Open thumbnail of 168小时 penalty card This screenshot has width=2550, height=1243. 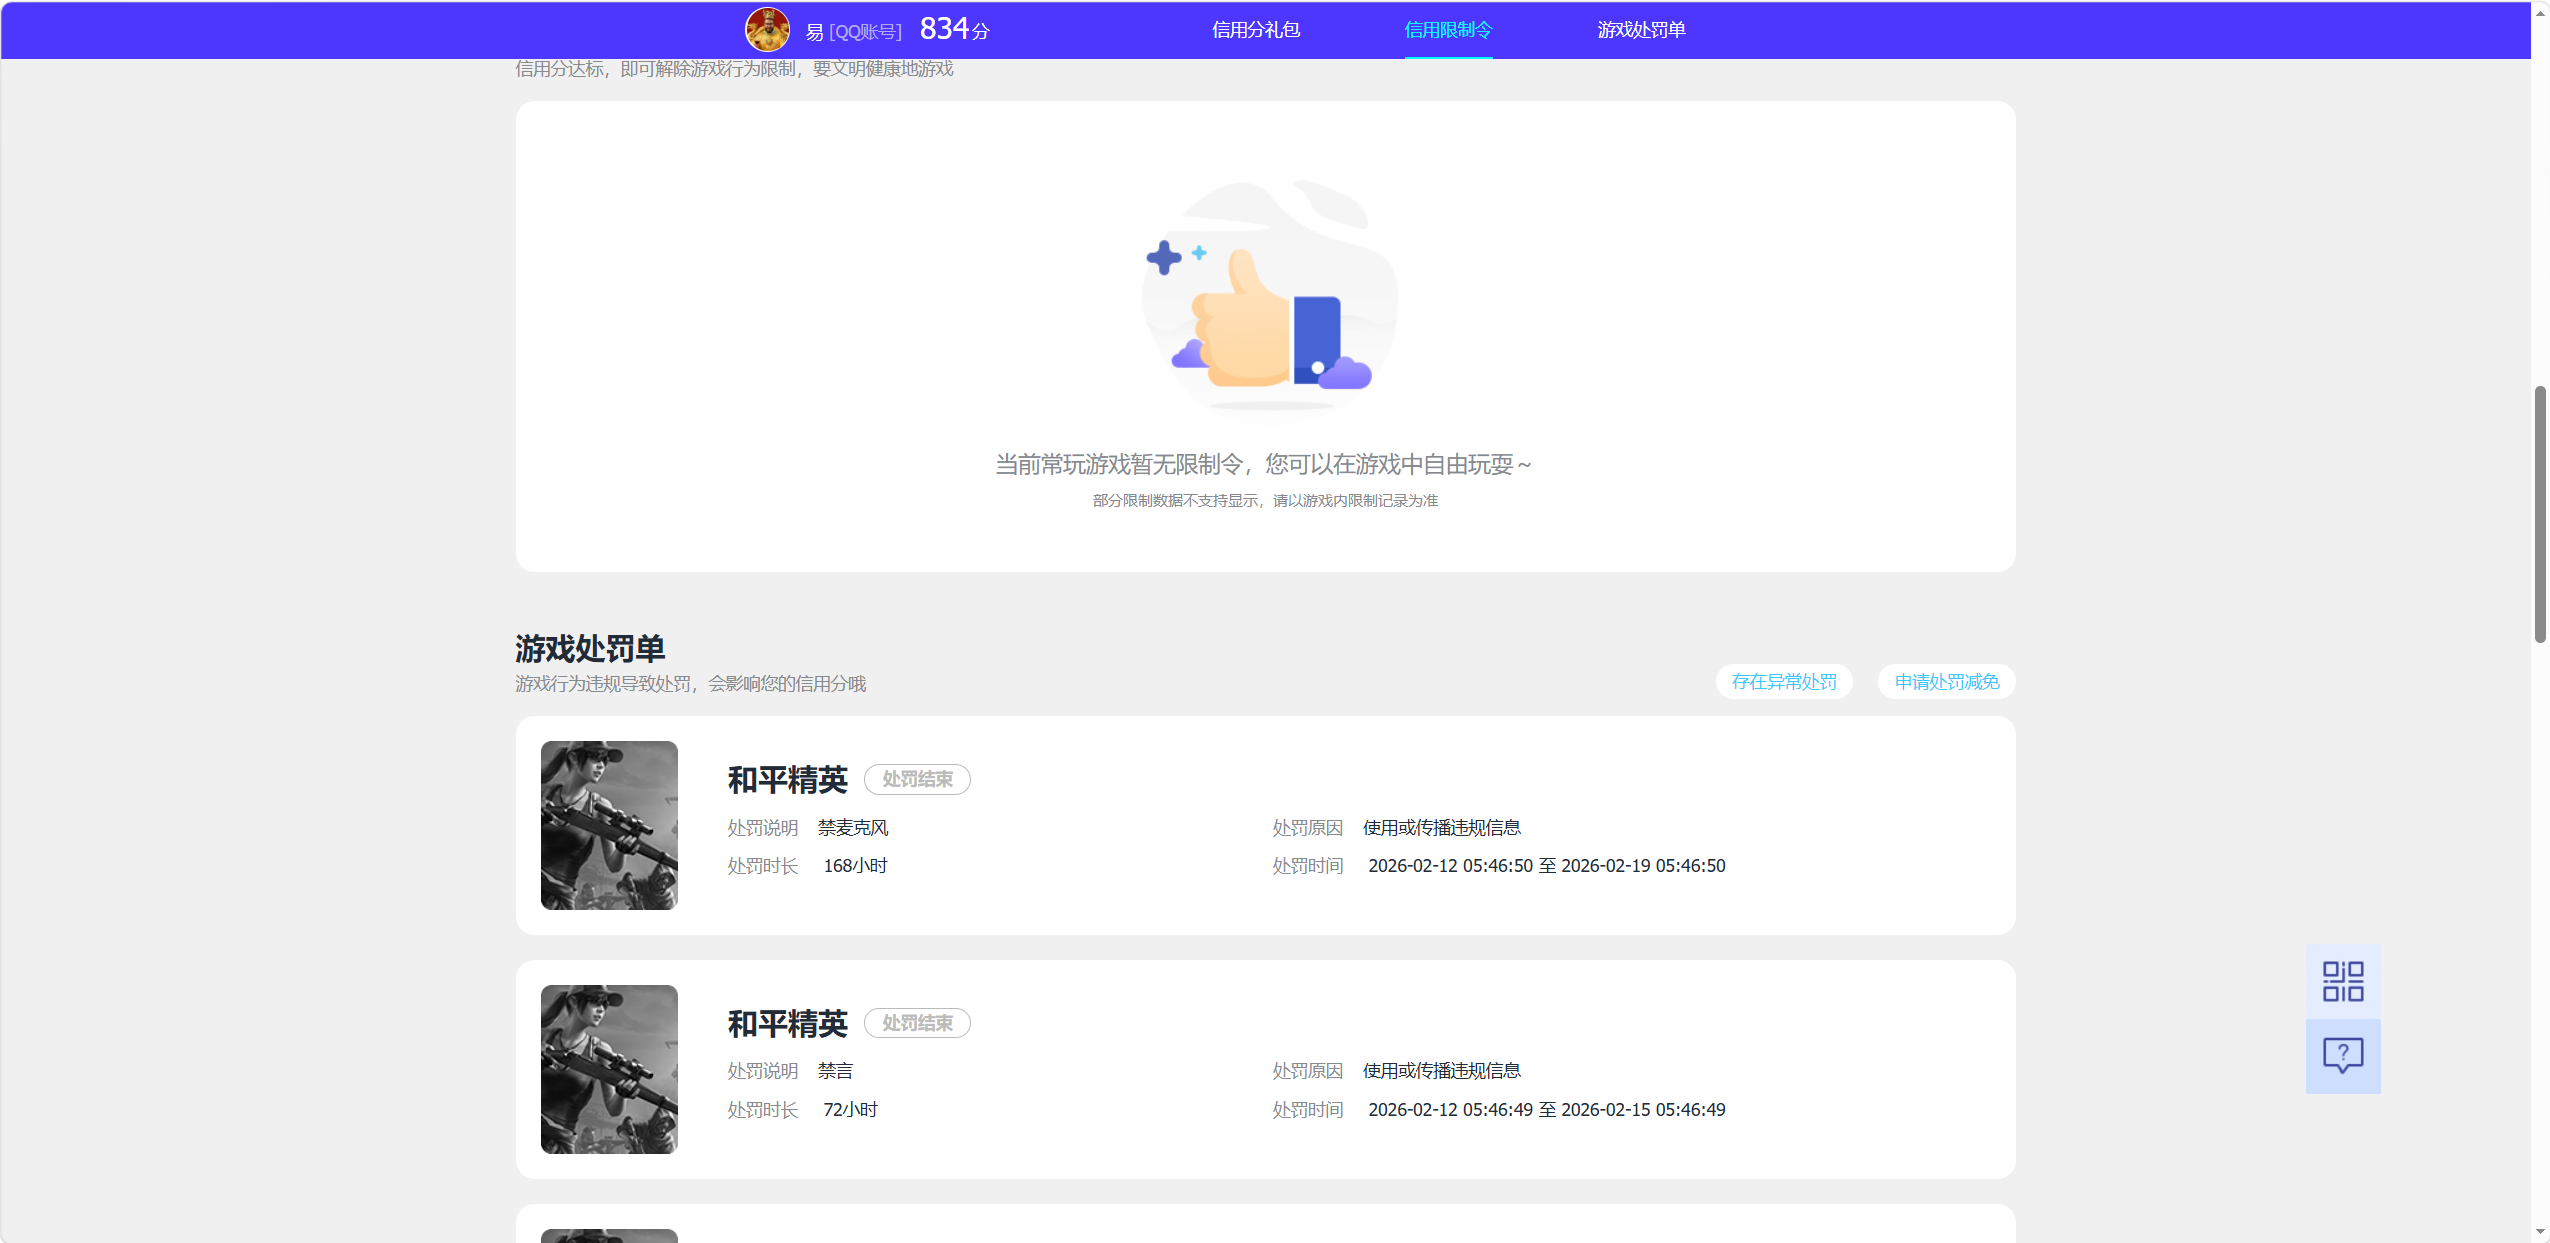tap(609, 825)
